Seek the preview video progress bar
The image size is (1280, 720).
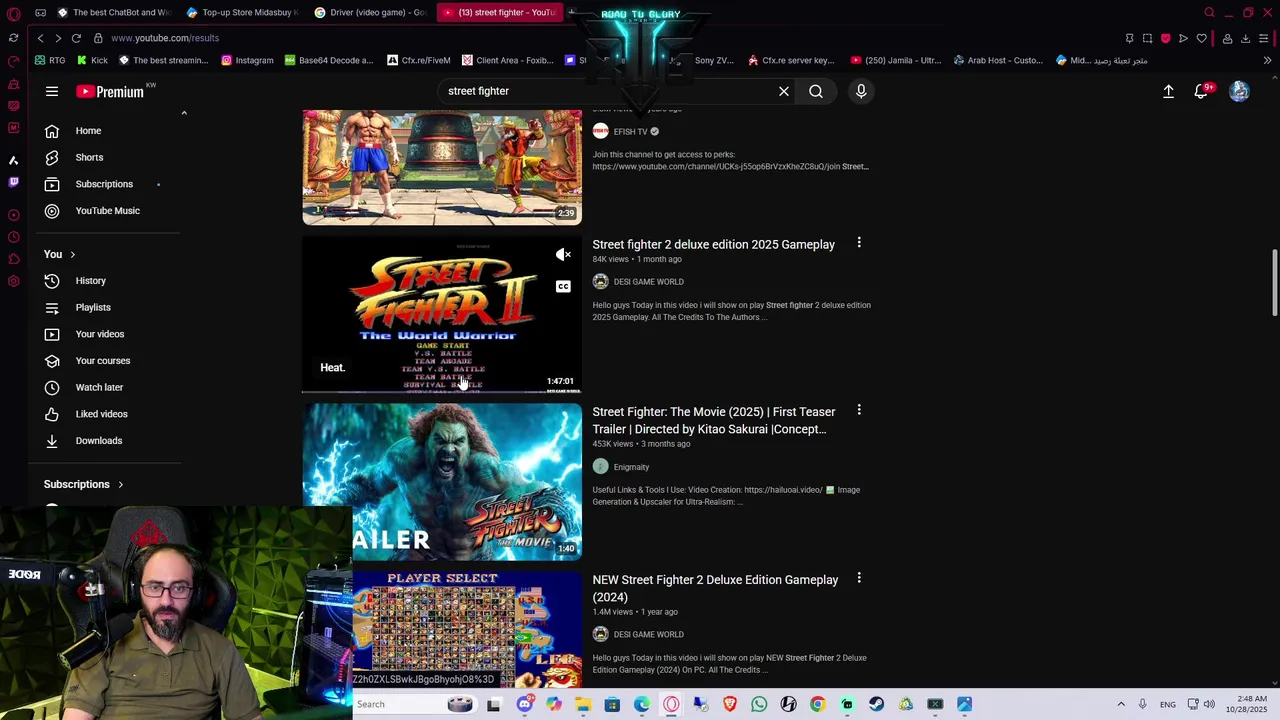(x=442, y=391)
